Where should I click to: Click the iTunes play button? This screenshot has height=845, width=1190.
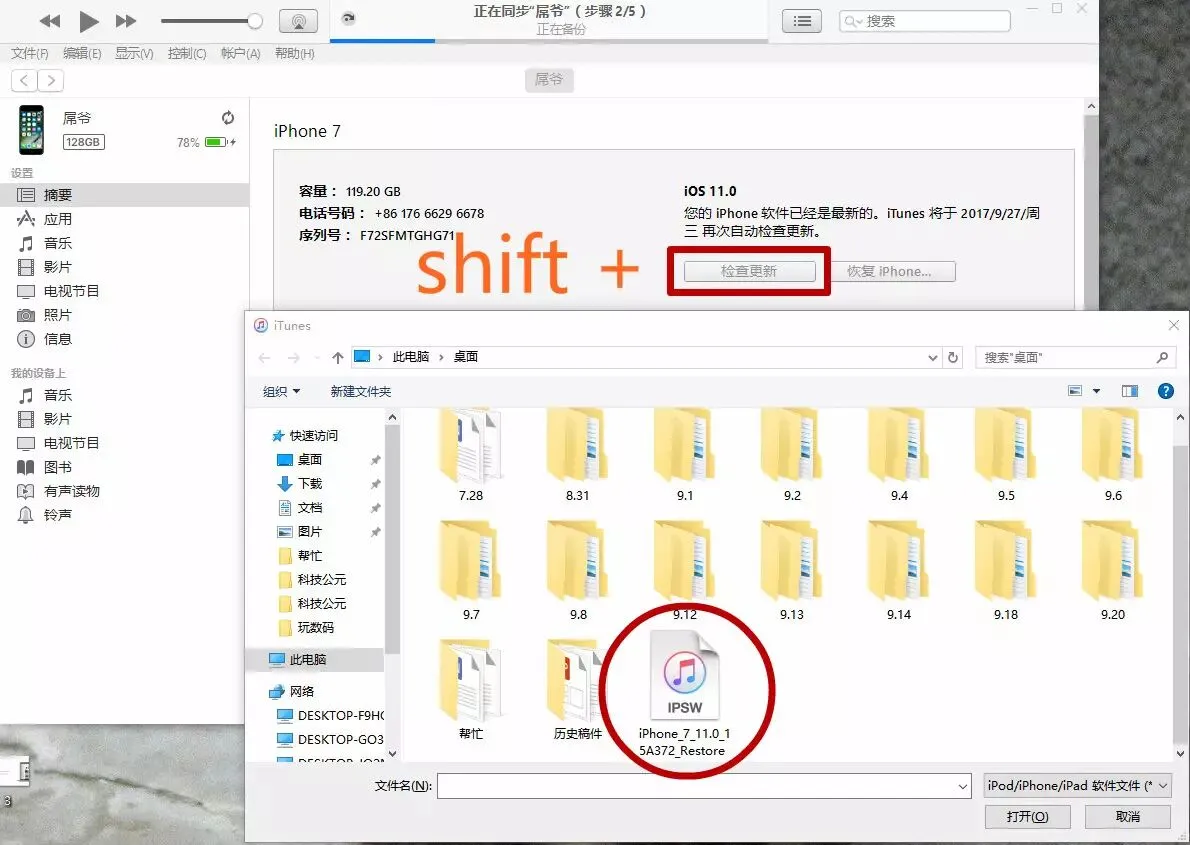pos(89,21)
